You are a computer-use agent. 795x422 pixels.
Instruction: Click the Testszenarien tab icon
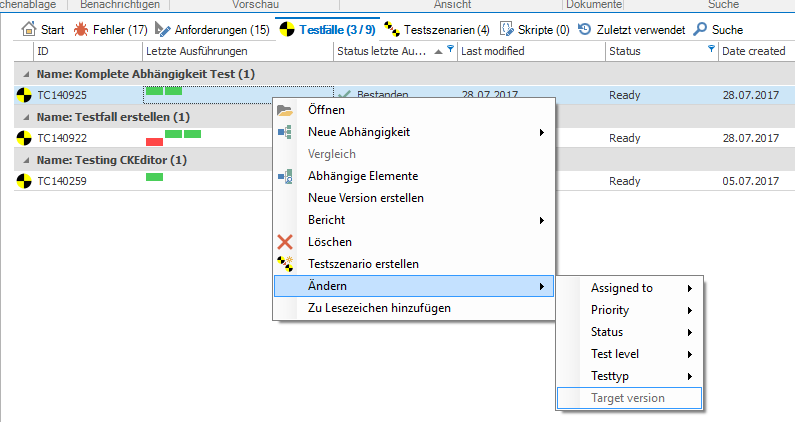(393, 30)
